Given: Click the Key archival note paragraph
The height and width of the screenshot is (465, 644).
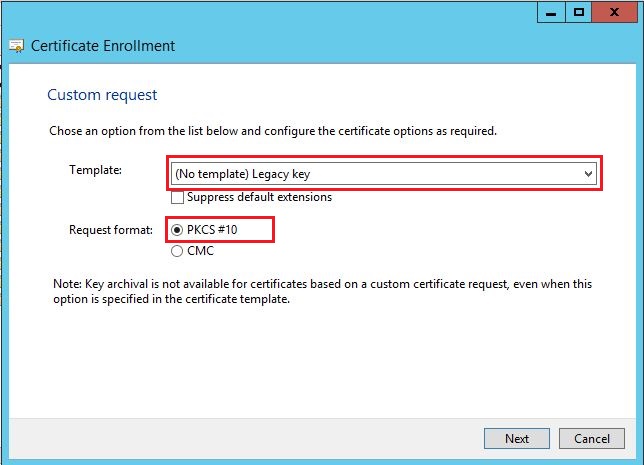Looking at the screenshot, I should click(320, 291).
